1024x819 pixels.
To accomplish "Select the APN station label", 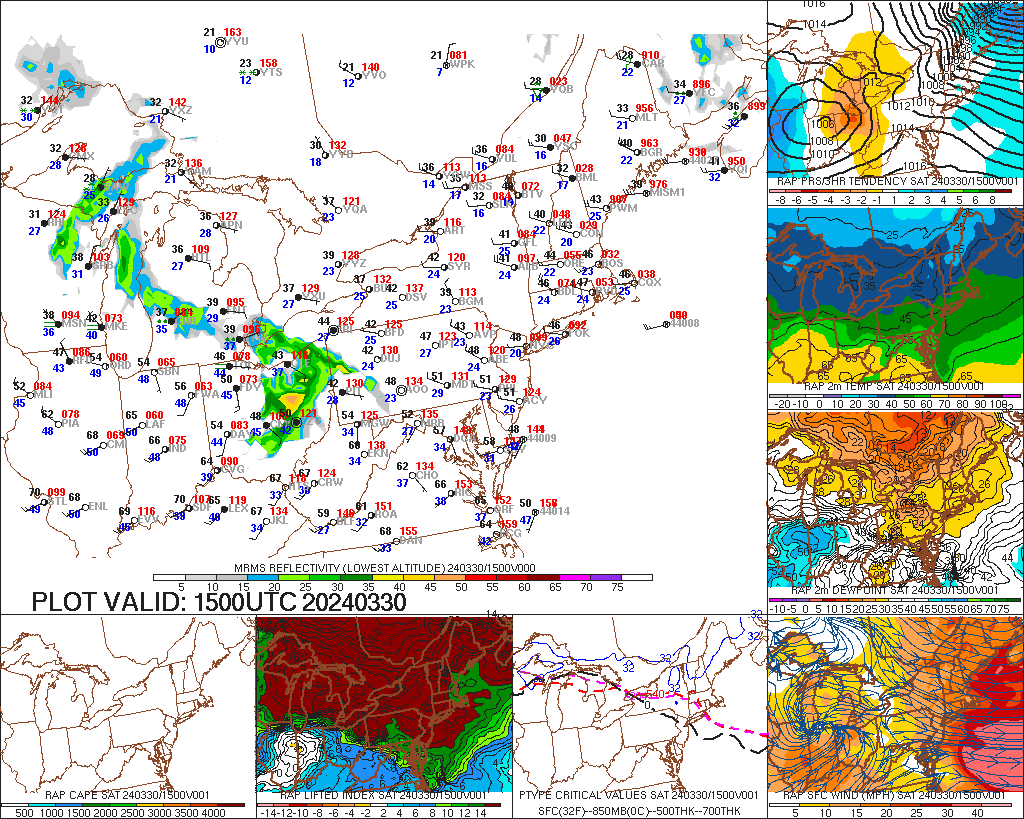I will [x=232, y=225].
